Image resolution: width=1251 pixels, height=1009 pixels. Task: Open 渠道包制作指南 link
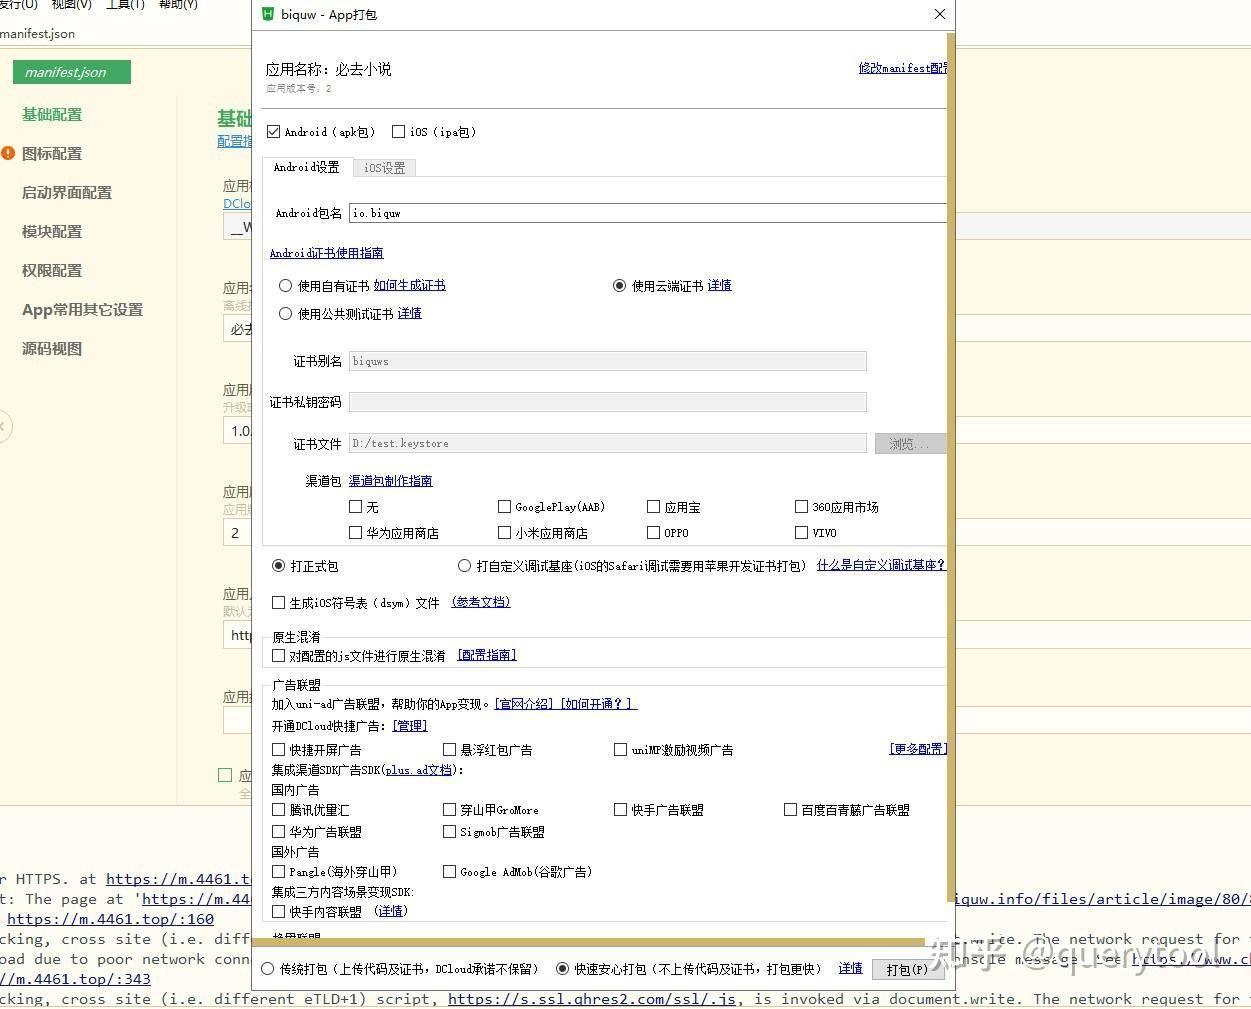(391, 481)
